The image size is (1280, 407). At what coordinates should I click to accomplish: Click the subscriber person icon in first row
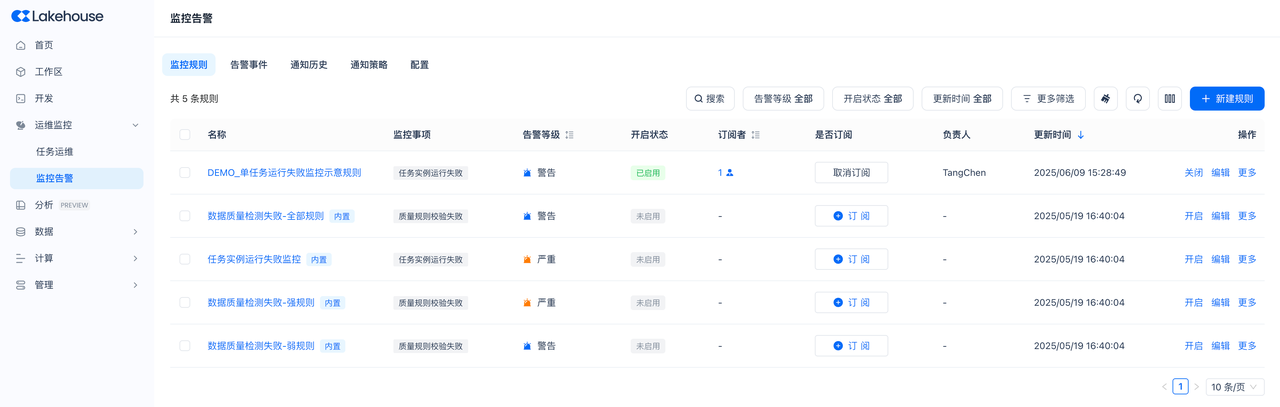tap(729, 173)
